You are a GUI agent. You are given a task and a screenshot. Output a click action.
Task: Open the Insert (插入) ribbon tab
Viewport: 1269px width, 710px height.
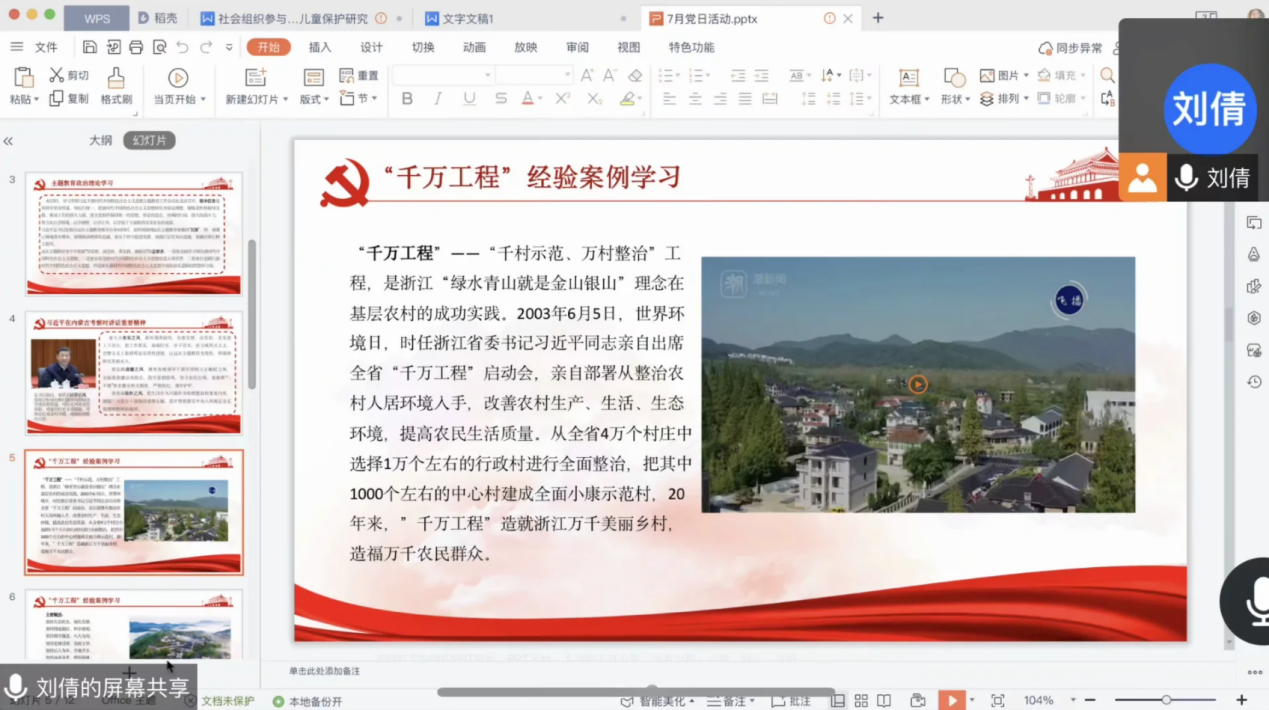(320, 47)
